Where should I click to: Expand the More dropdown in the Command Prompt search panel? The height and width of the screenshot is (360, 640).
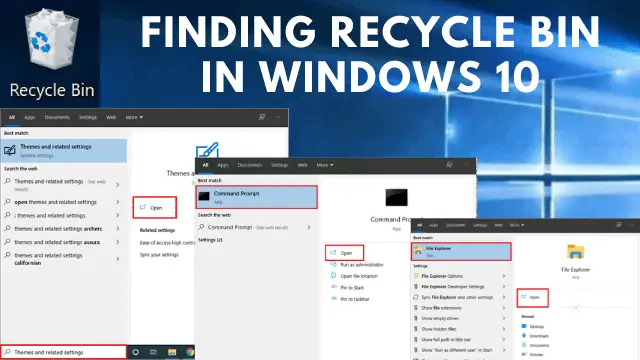pos(324,165)
